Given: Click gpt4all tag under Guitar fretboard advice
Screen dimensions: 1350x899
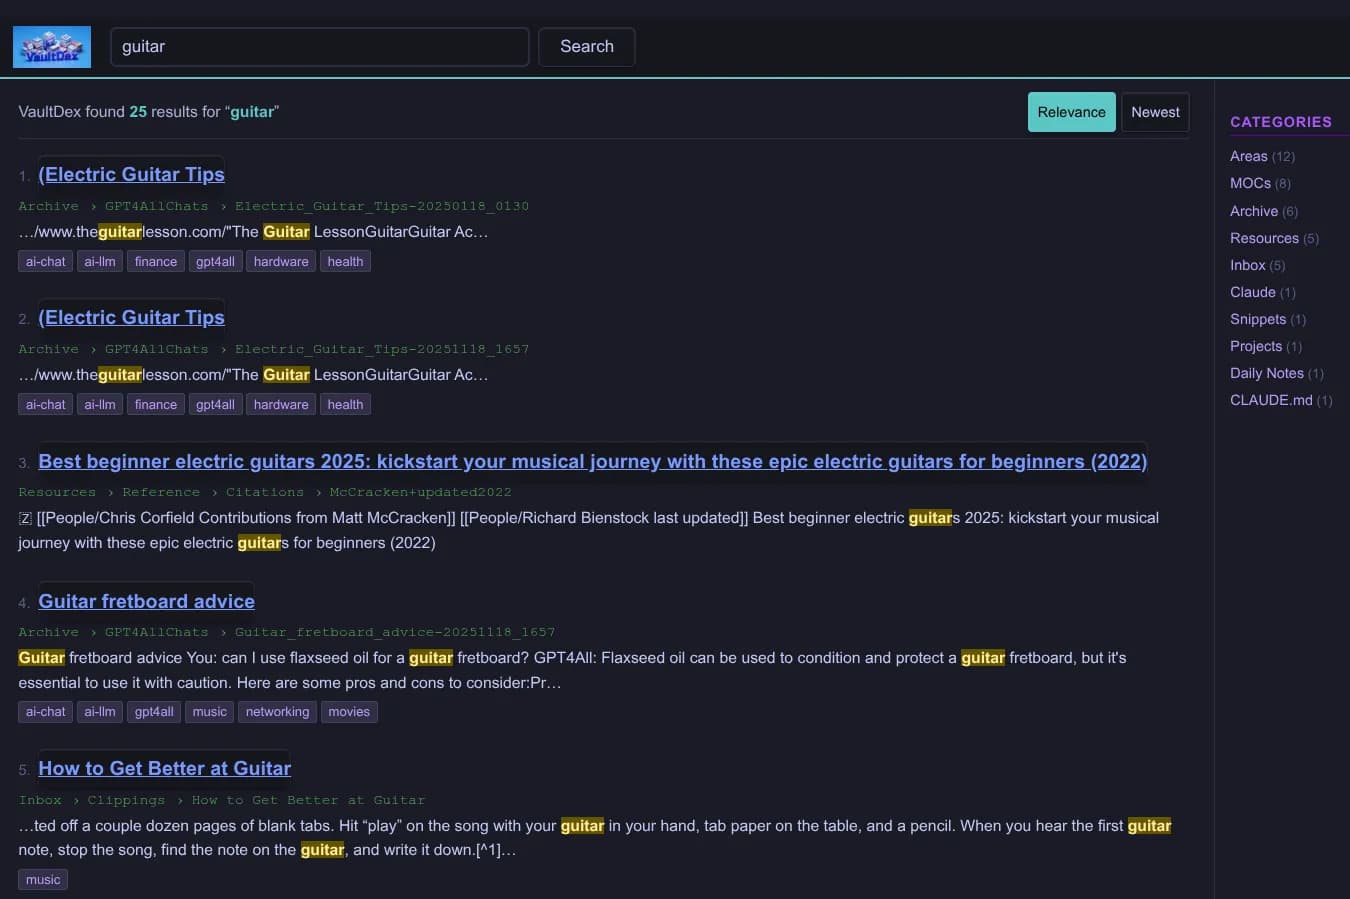Looking at the screenshot, I should point(154,712).
